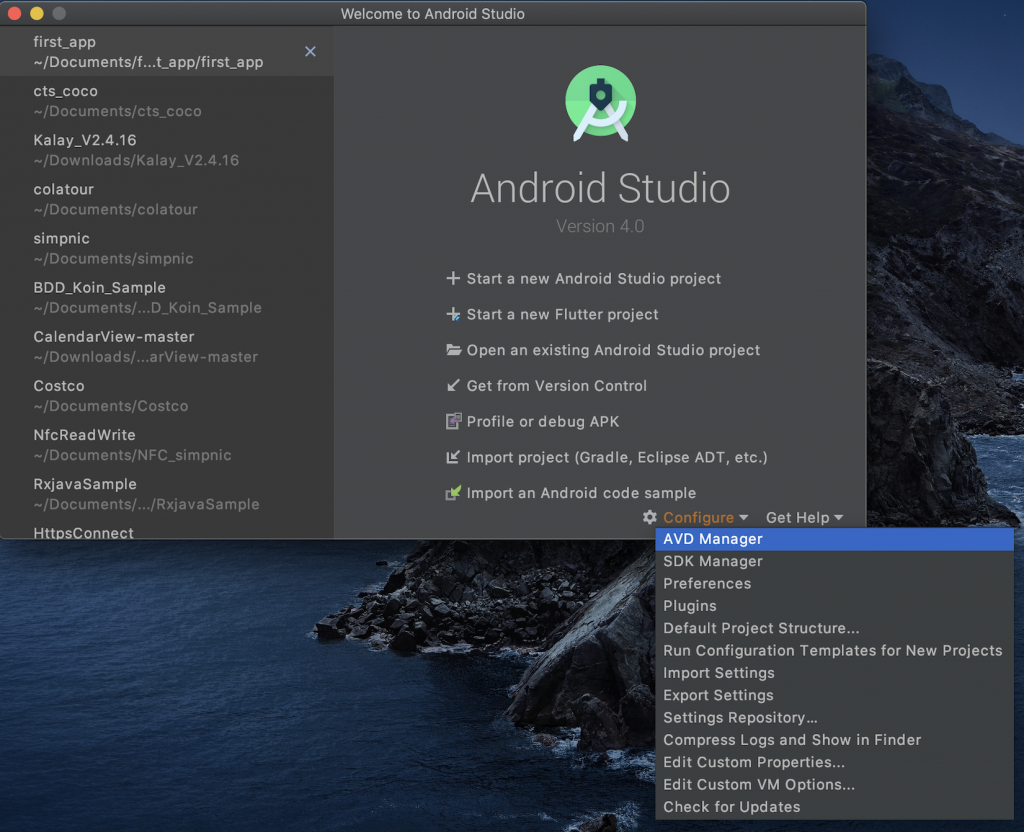This screenshot has height=832, width=1024.
Task: Choose Run Configuration Templates for New Projects
Action: click(834, 650)
